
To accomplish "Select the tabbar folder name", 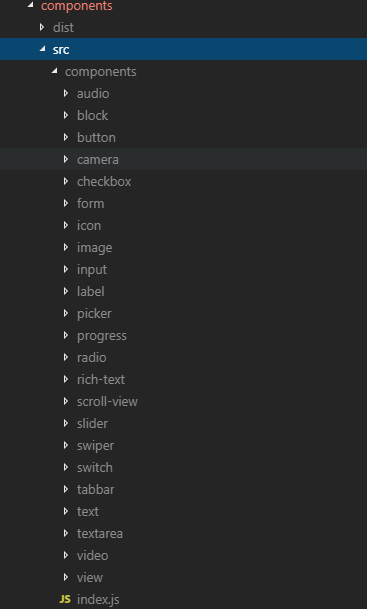I will [96, 490].
